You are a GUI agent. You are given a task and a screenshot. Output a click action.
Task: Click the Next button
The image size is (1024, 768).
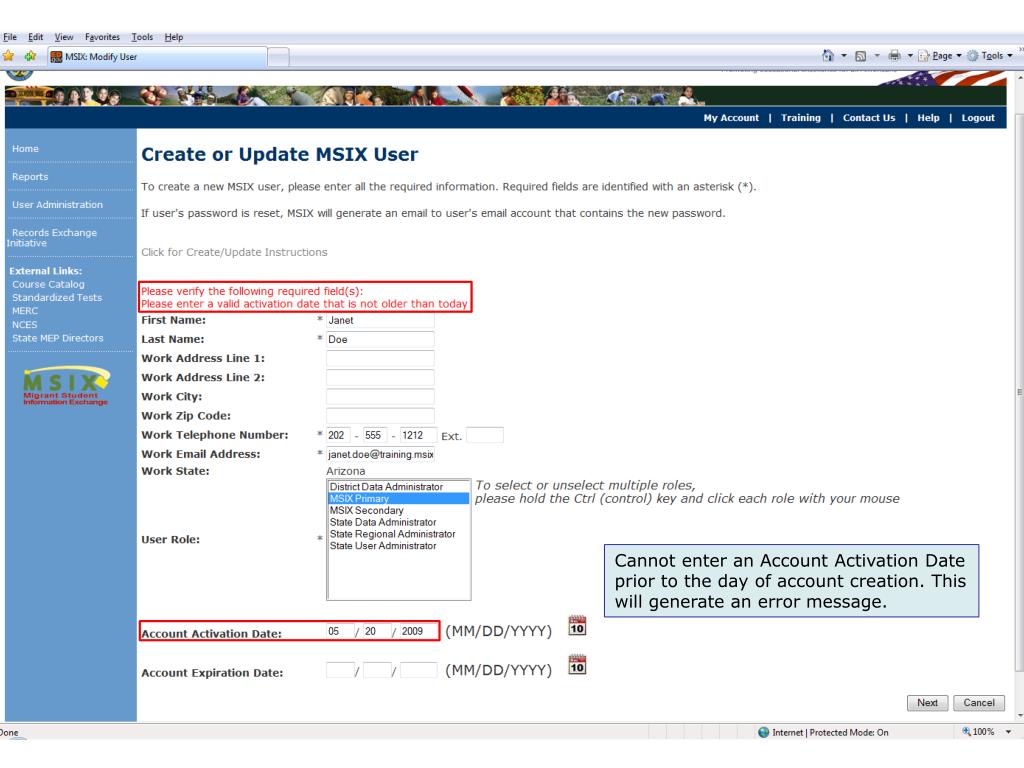tap(927, 703)
